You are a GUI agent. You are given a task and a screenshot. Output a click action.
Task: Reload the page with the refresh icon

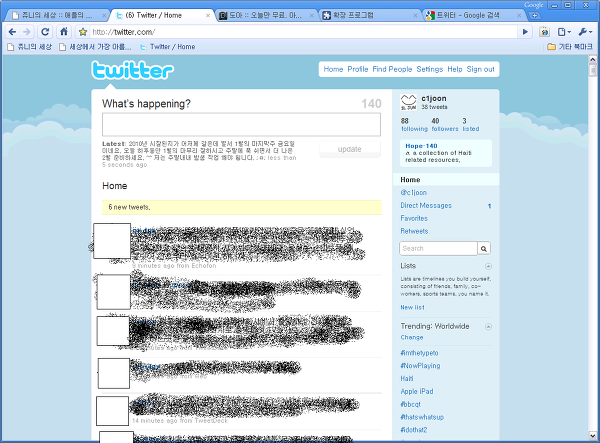(45, 32)
